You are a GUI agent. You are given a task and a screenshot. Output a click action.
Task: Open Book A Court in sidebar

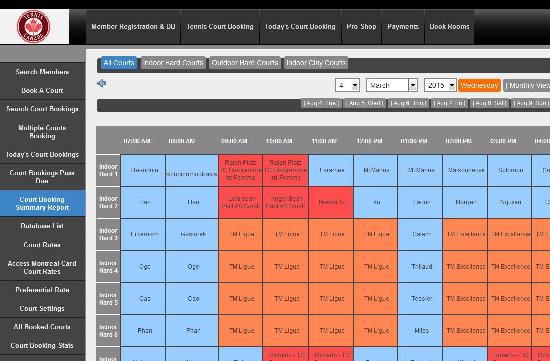42,91
